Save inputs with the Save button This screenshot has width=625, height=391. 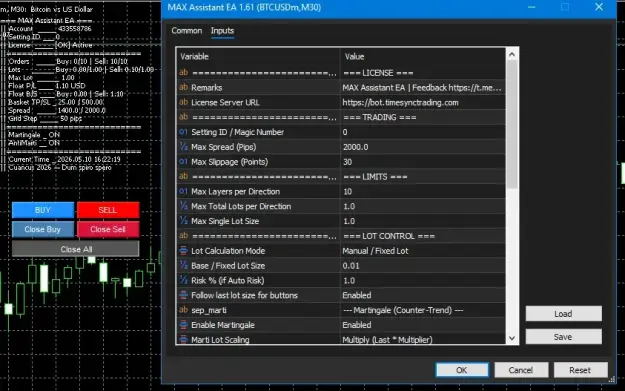(x=563, y=337)
